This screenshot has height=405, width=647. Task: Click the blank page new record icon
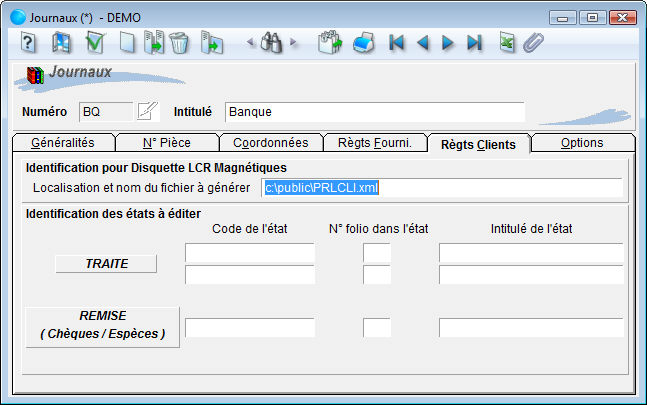(127, 42)
